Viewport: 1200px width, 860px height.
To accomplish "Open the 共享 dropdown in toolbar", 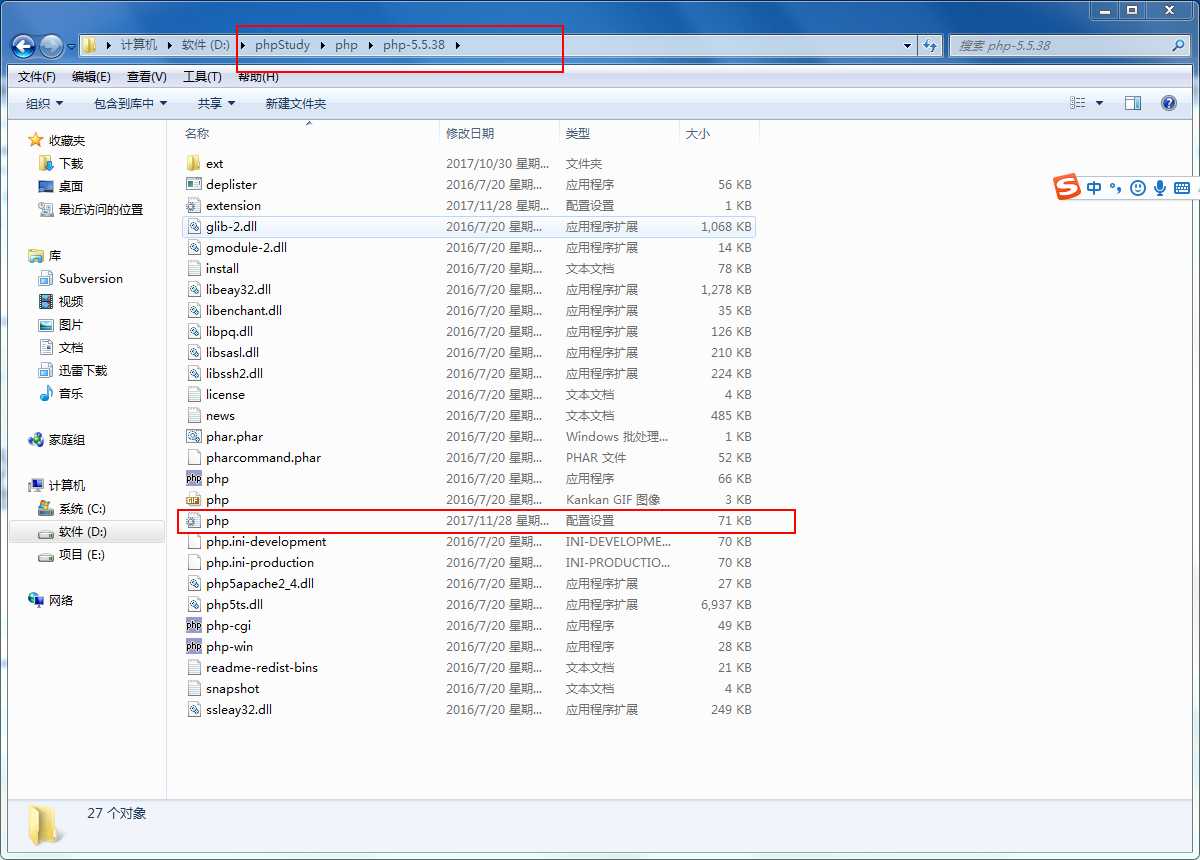I will pos(216,103).
